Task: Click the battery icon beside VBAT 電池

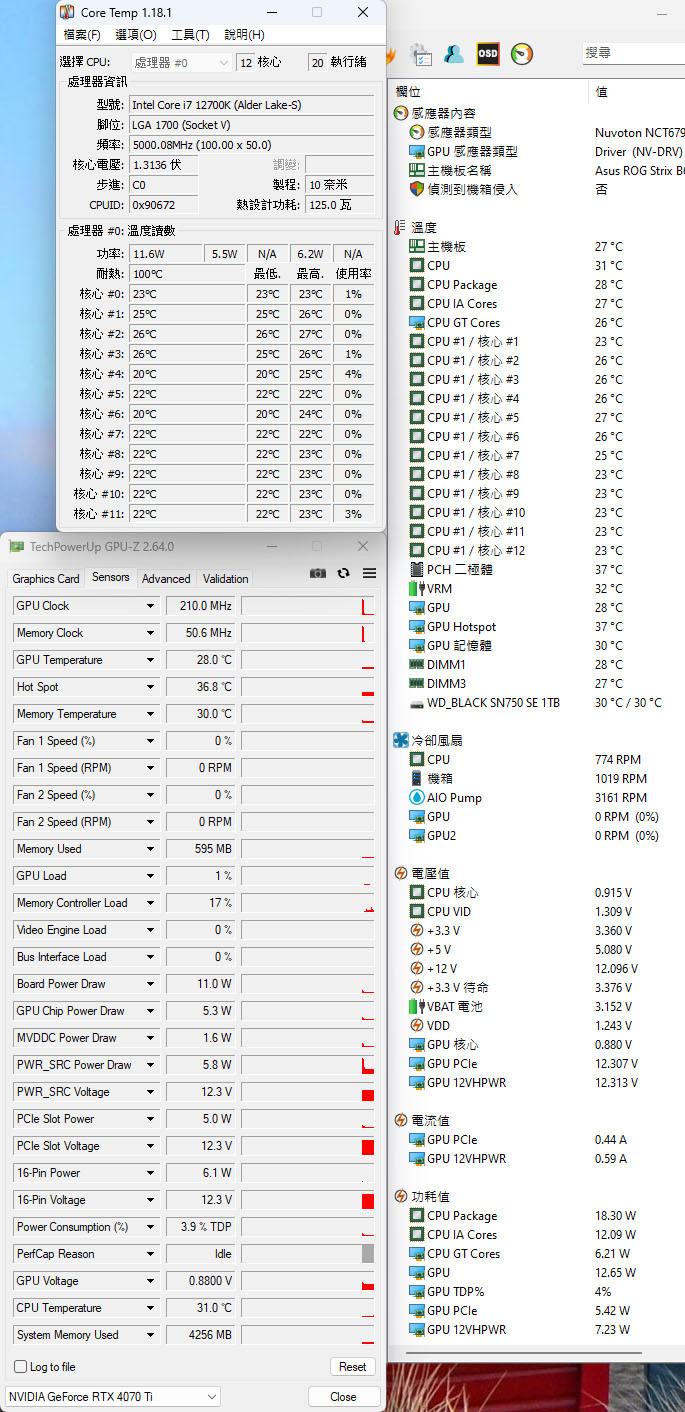Action: click(417, 1006)
